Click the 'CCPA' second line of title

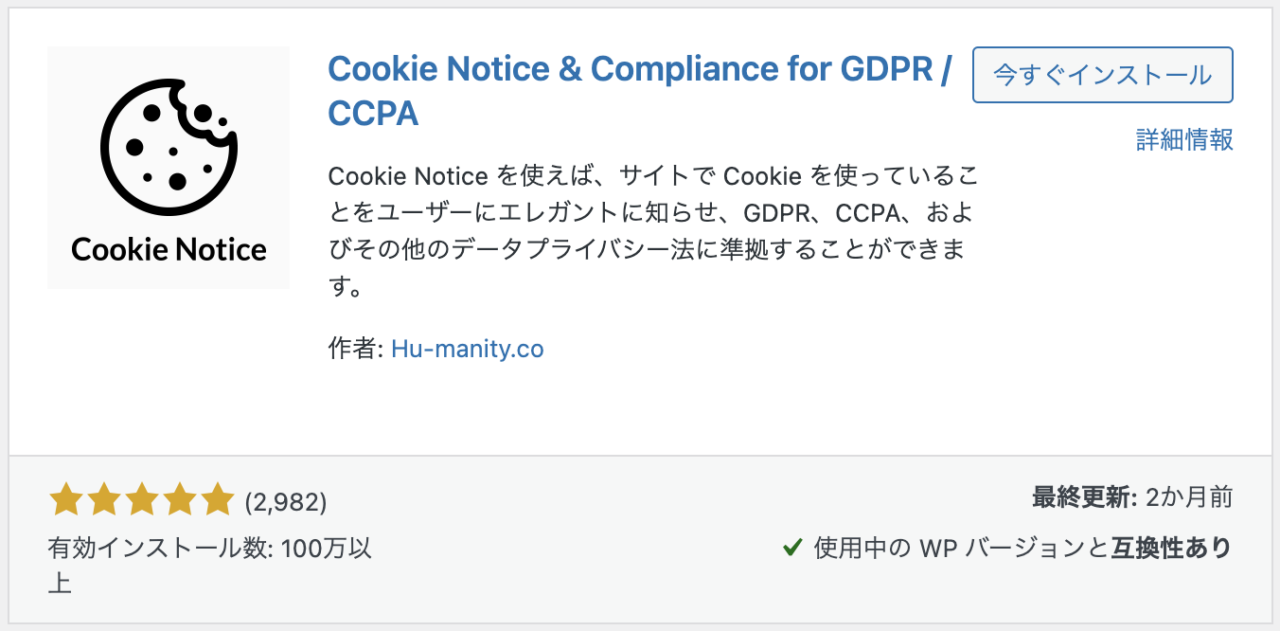(x=373, y=114)
